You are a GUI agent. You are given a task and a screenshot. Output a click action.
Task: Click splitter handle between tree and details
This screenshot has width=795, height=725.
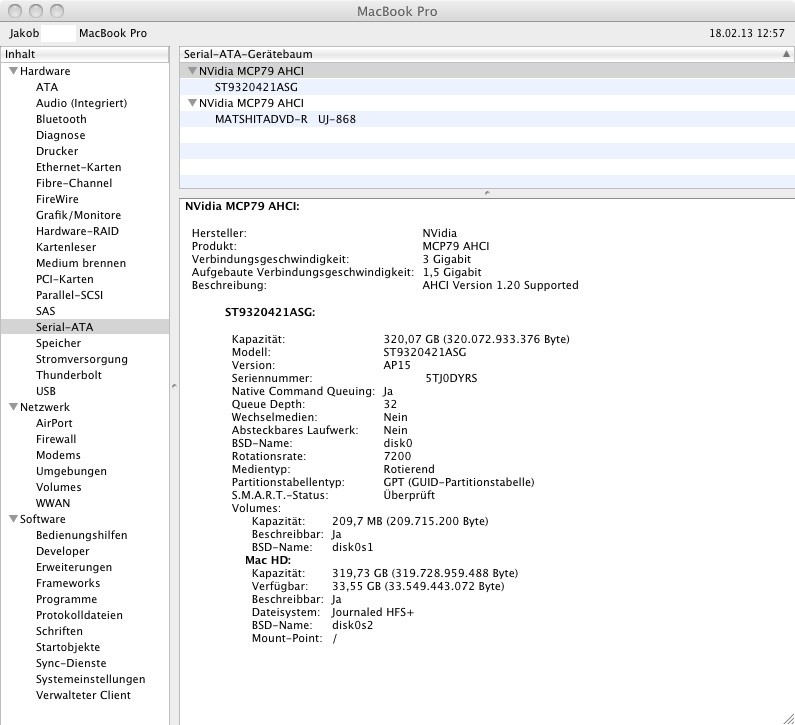[x=487, y=193]
